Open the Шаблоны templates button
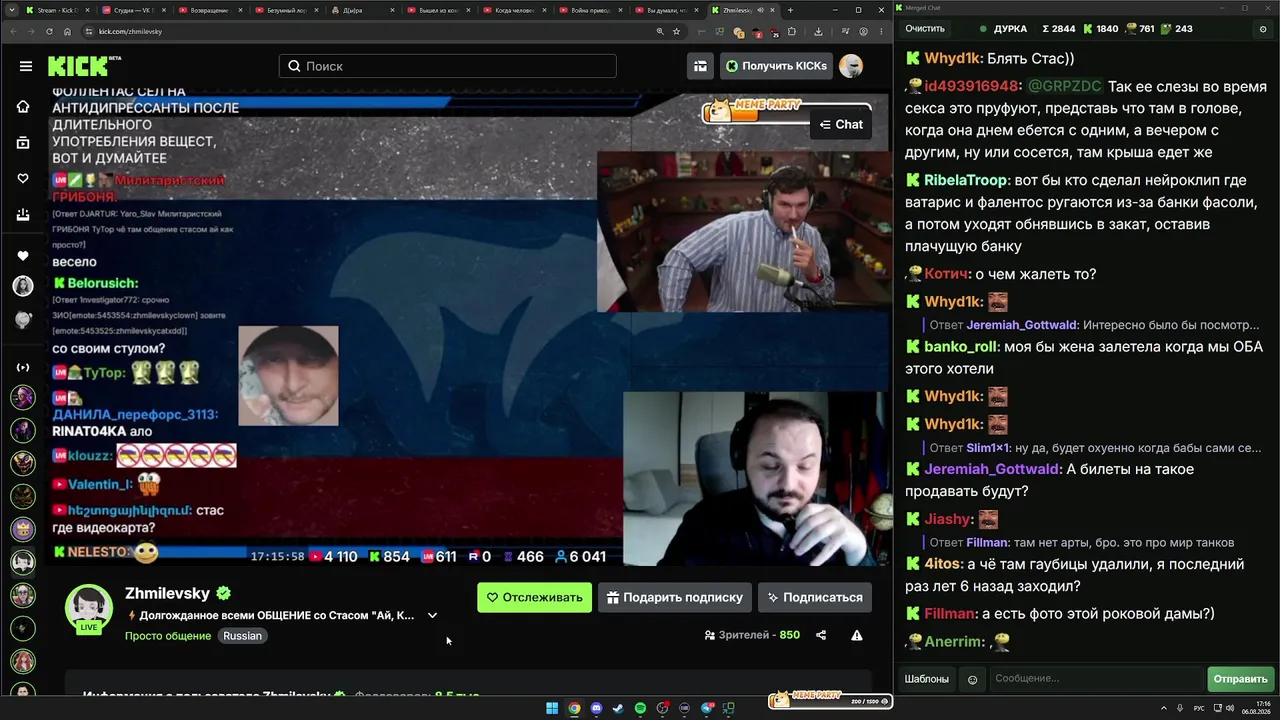This screenshot has height=720, width=1280. pyautogui.click(x=927, y=679)
